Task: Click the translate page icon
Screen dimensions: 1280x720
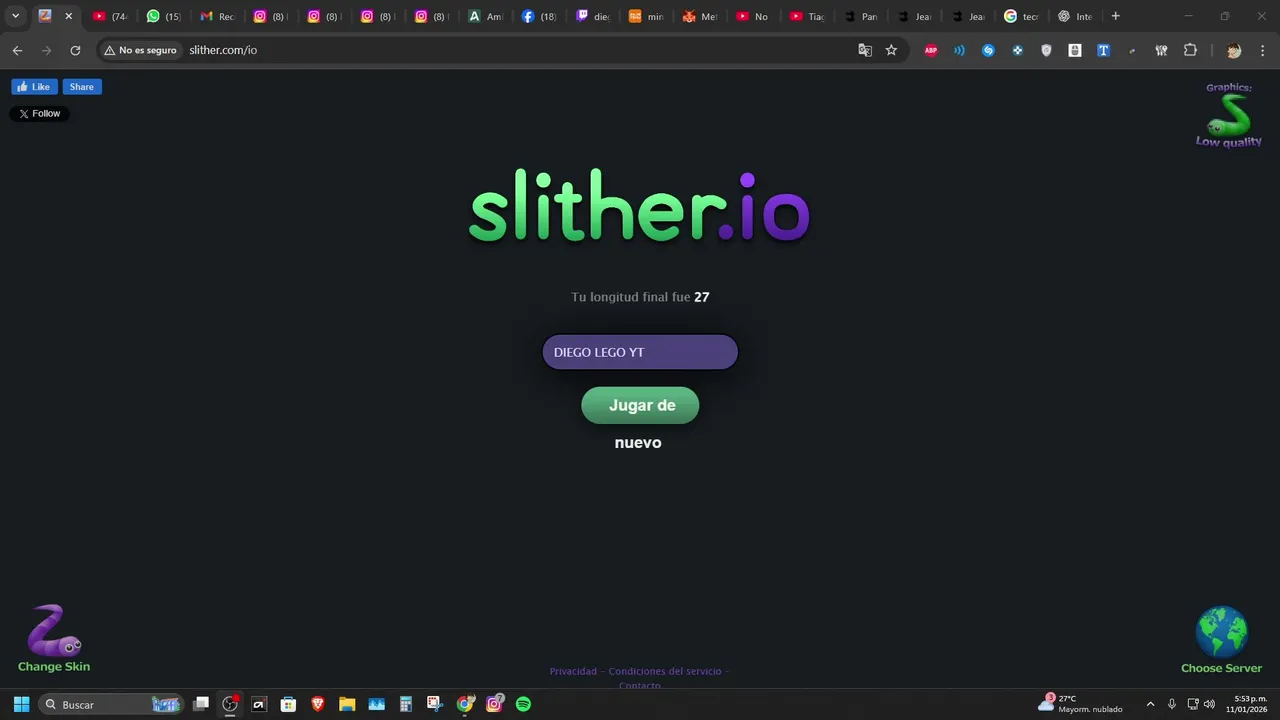Action: [865, 50]
